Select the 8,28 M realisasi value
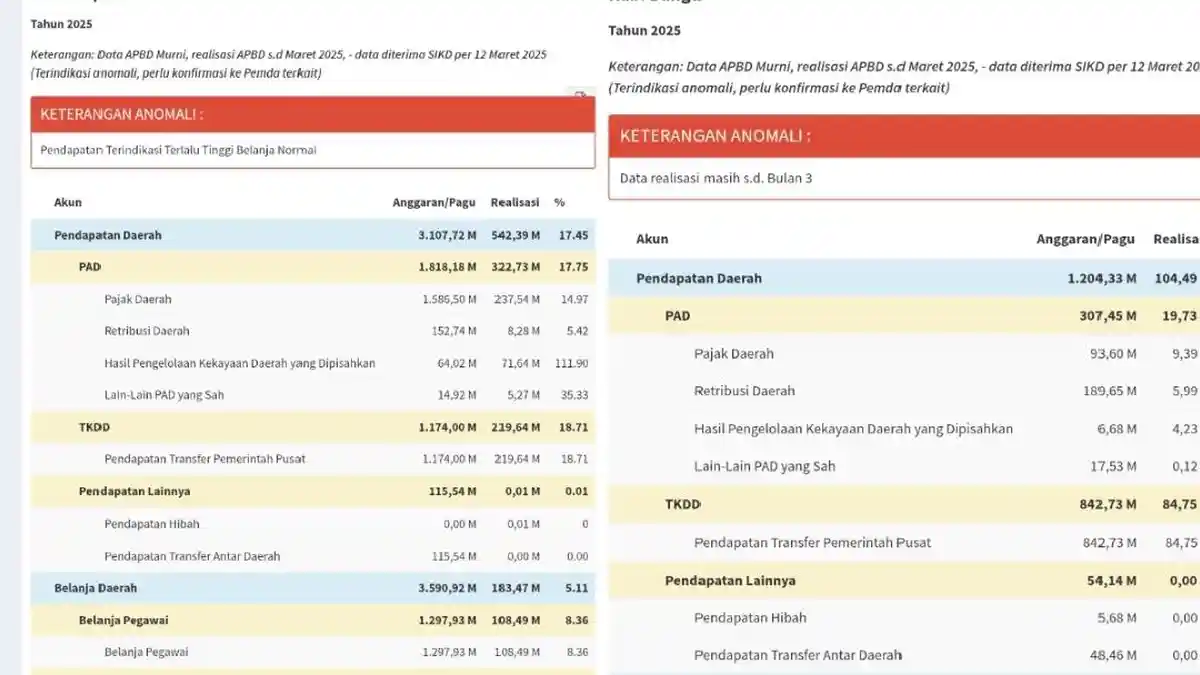Screen dimensions: 1200x675 point(524,331)
